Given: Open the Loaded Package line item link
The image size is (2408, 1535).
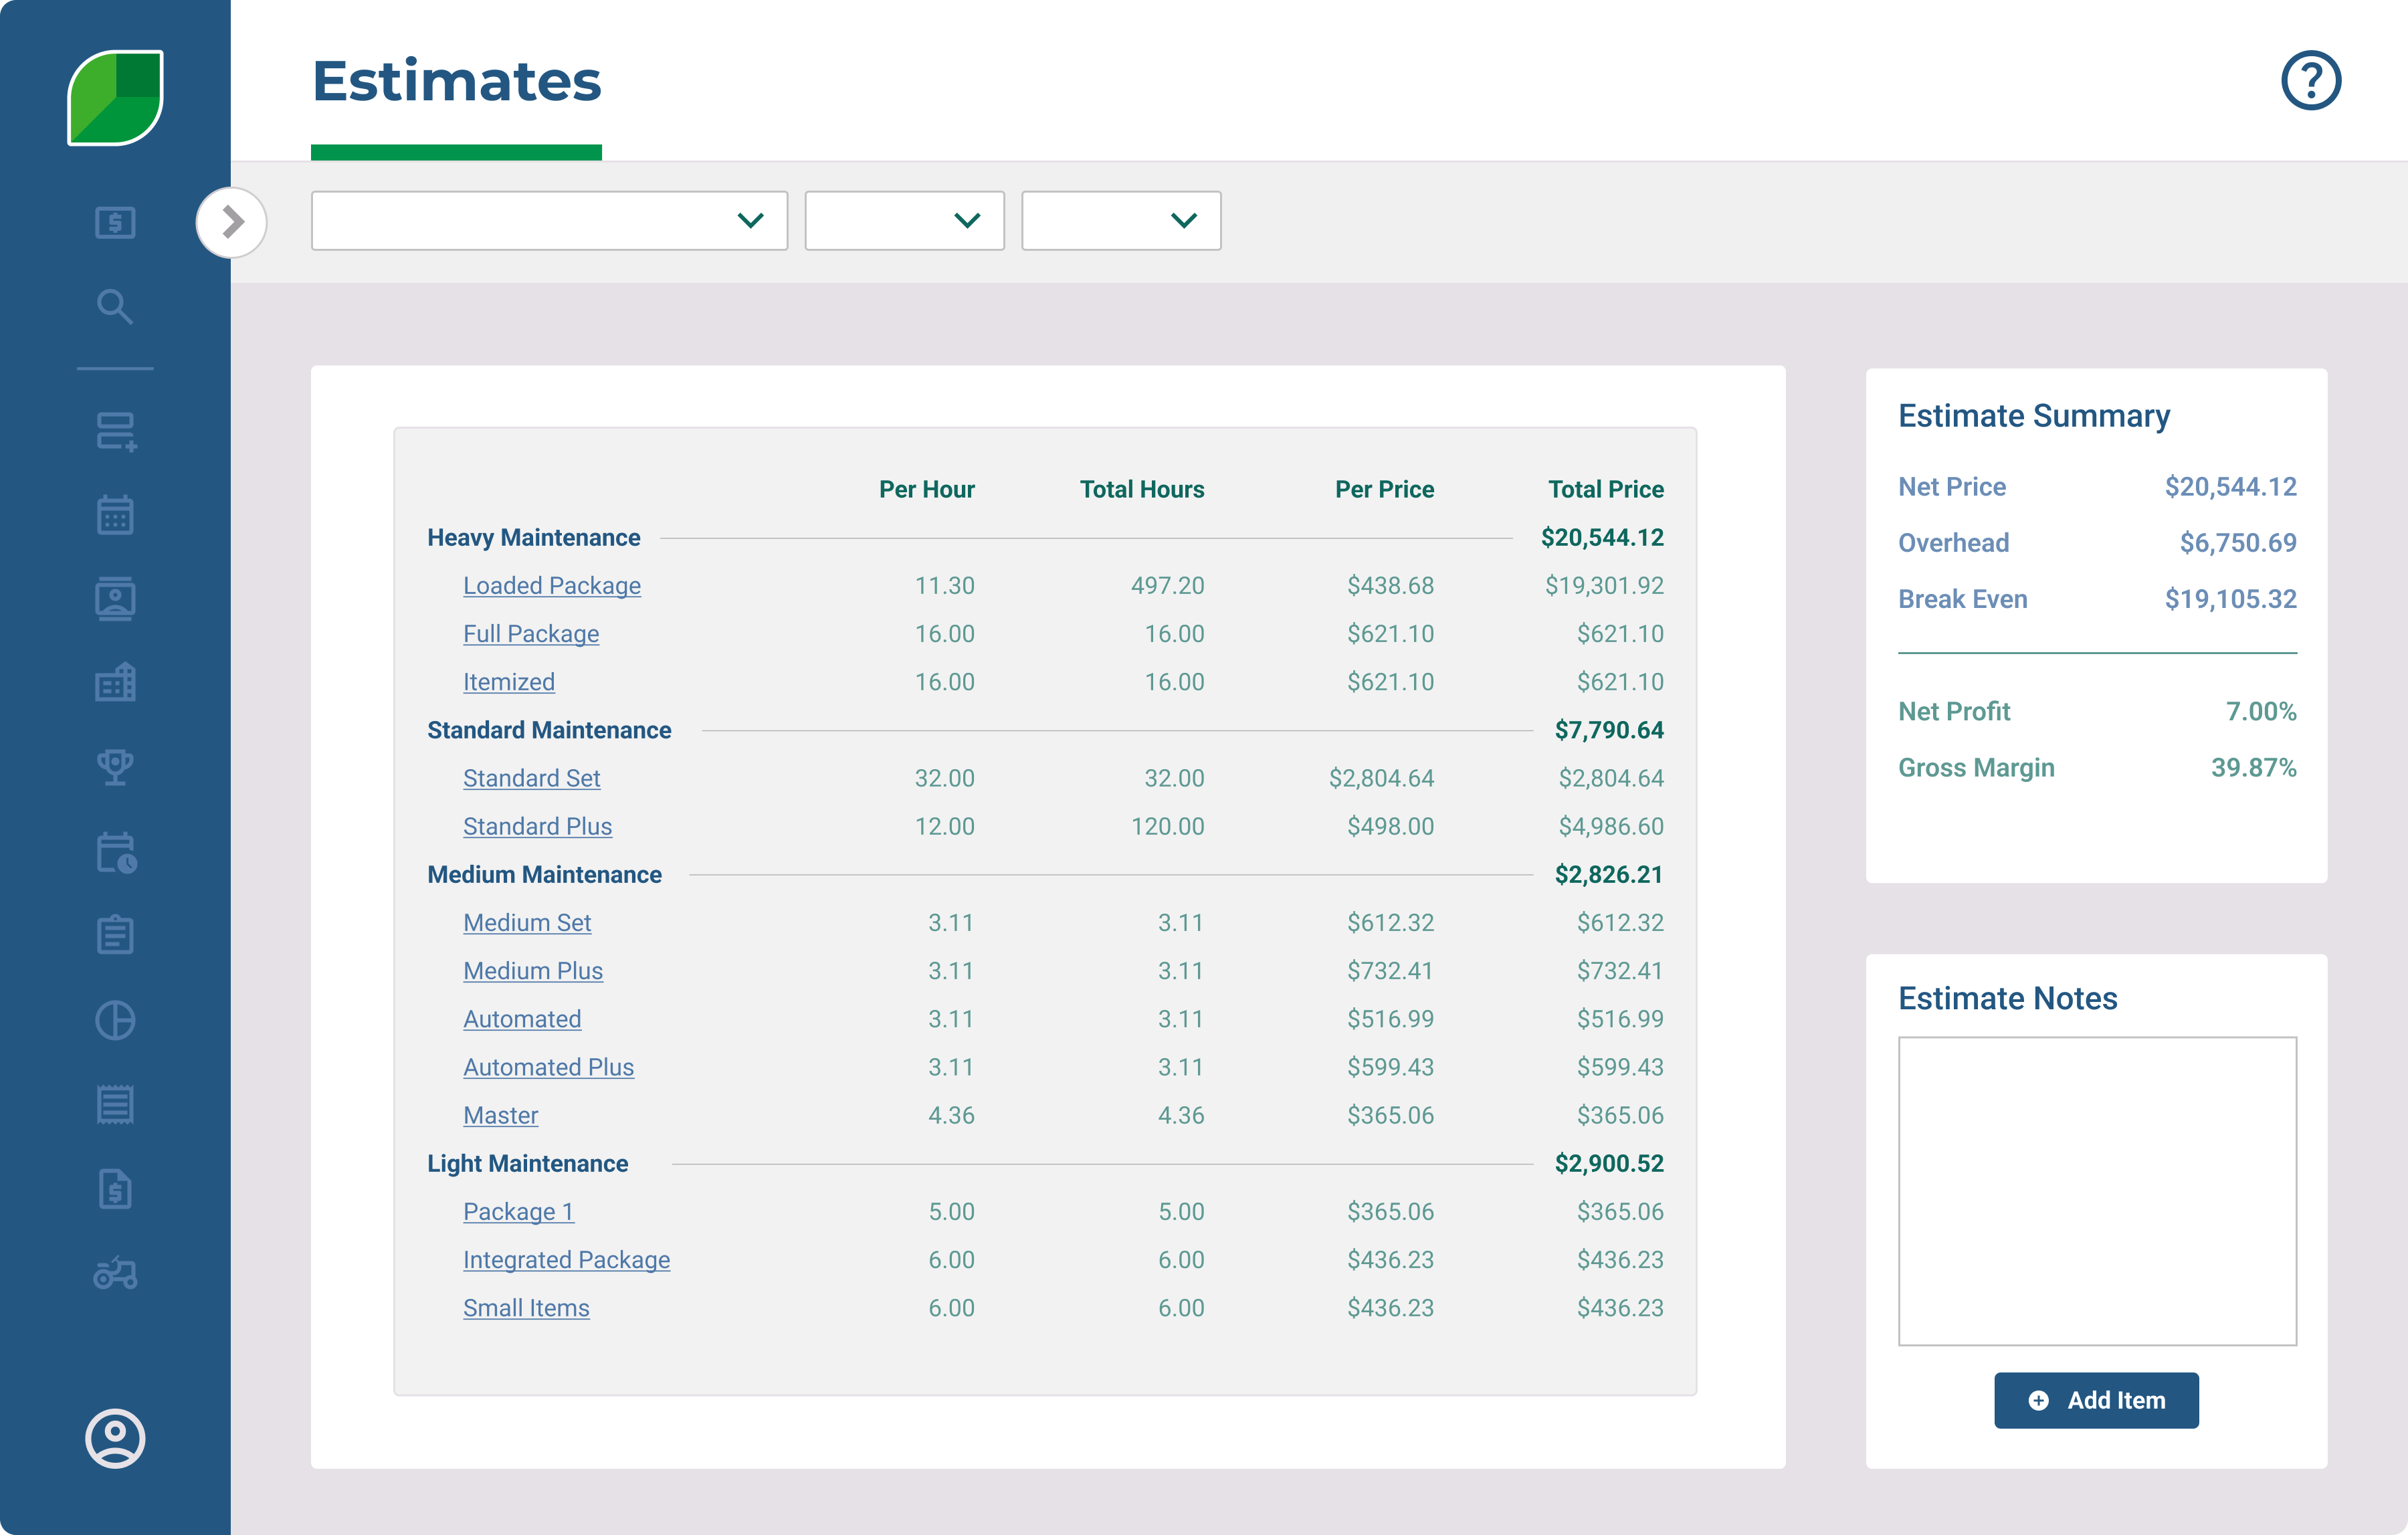Looking at the screenshot, I should coord(551,585).
